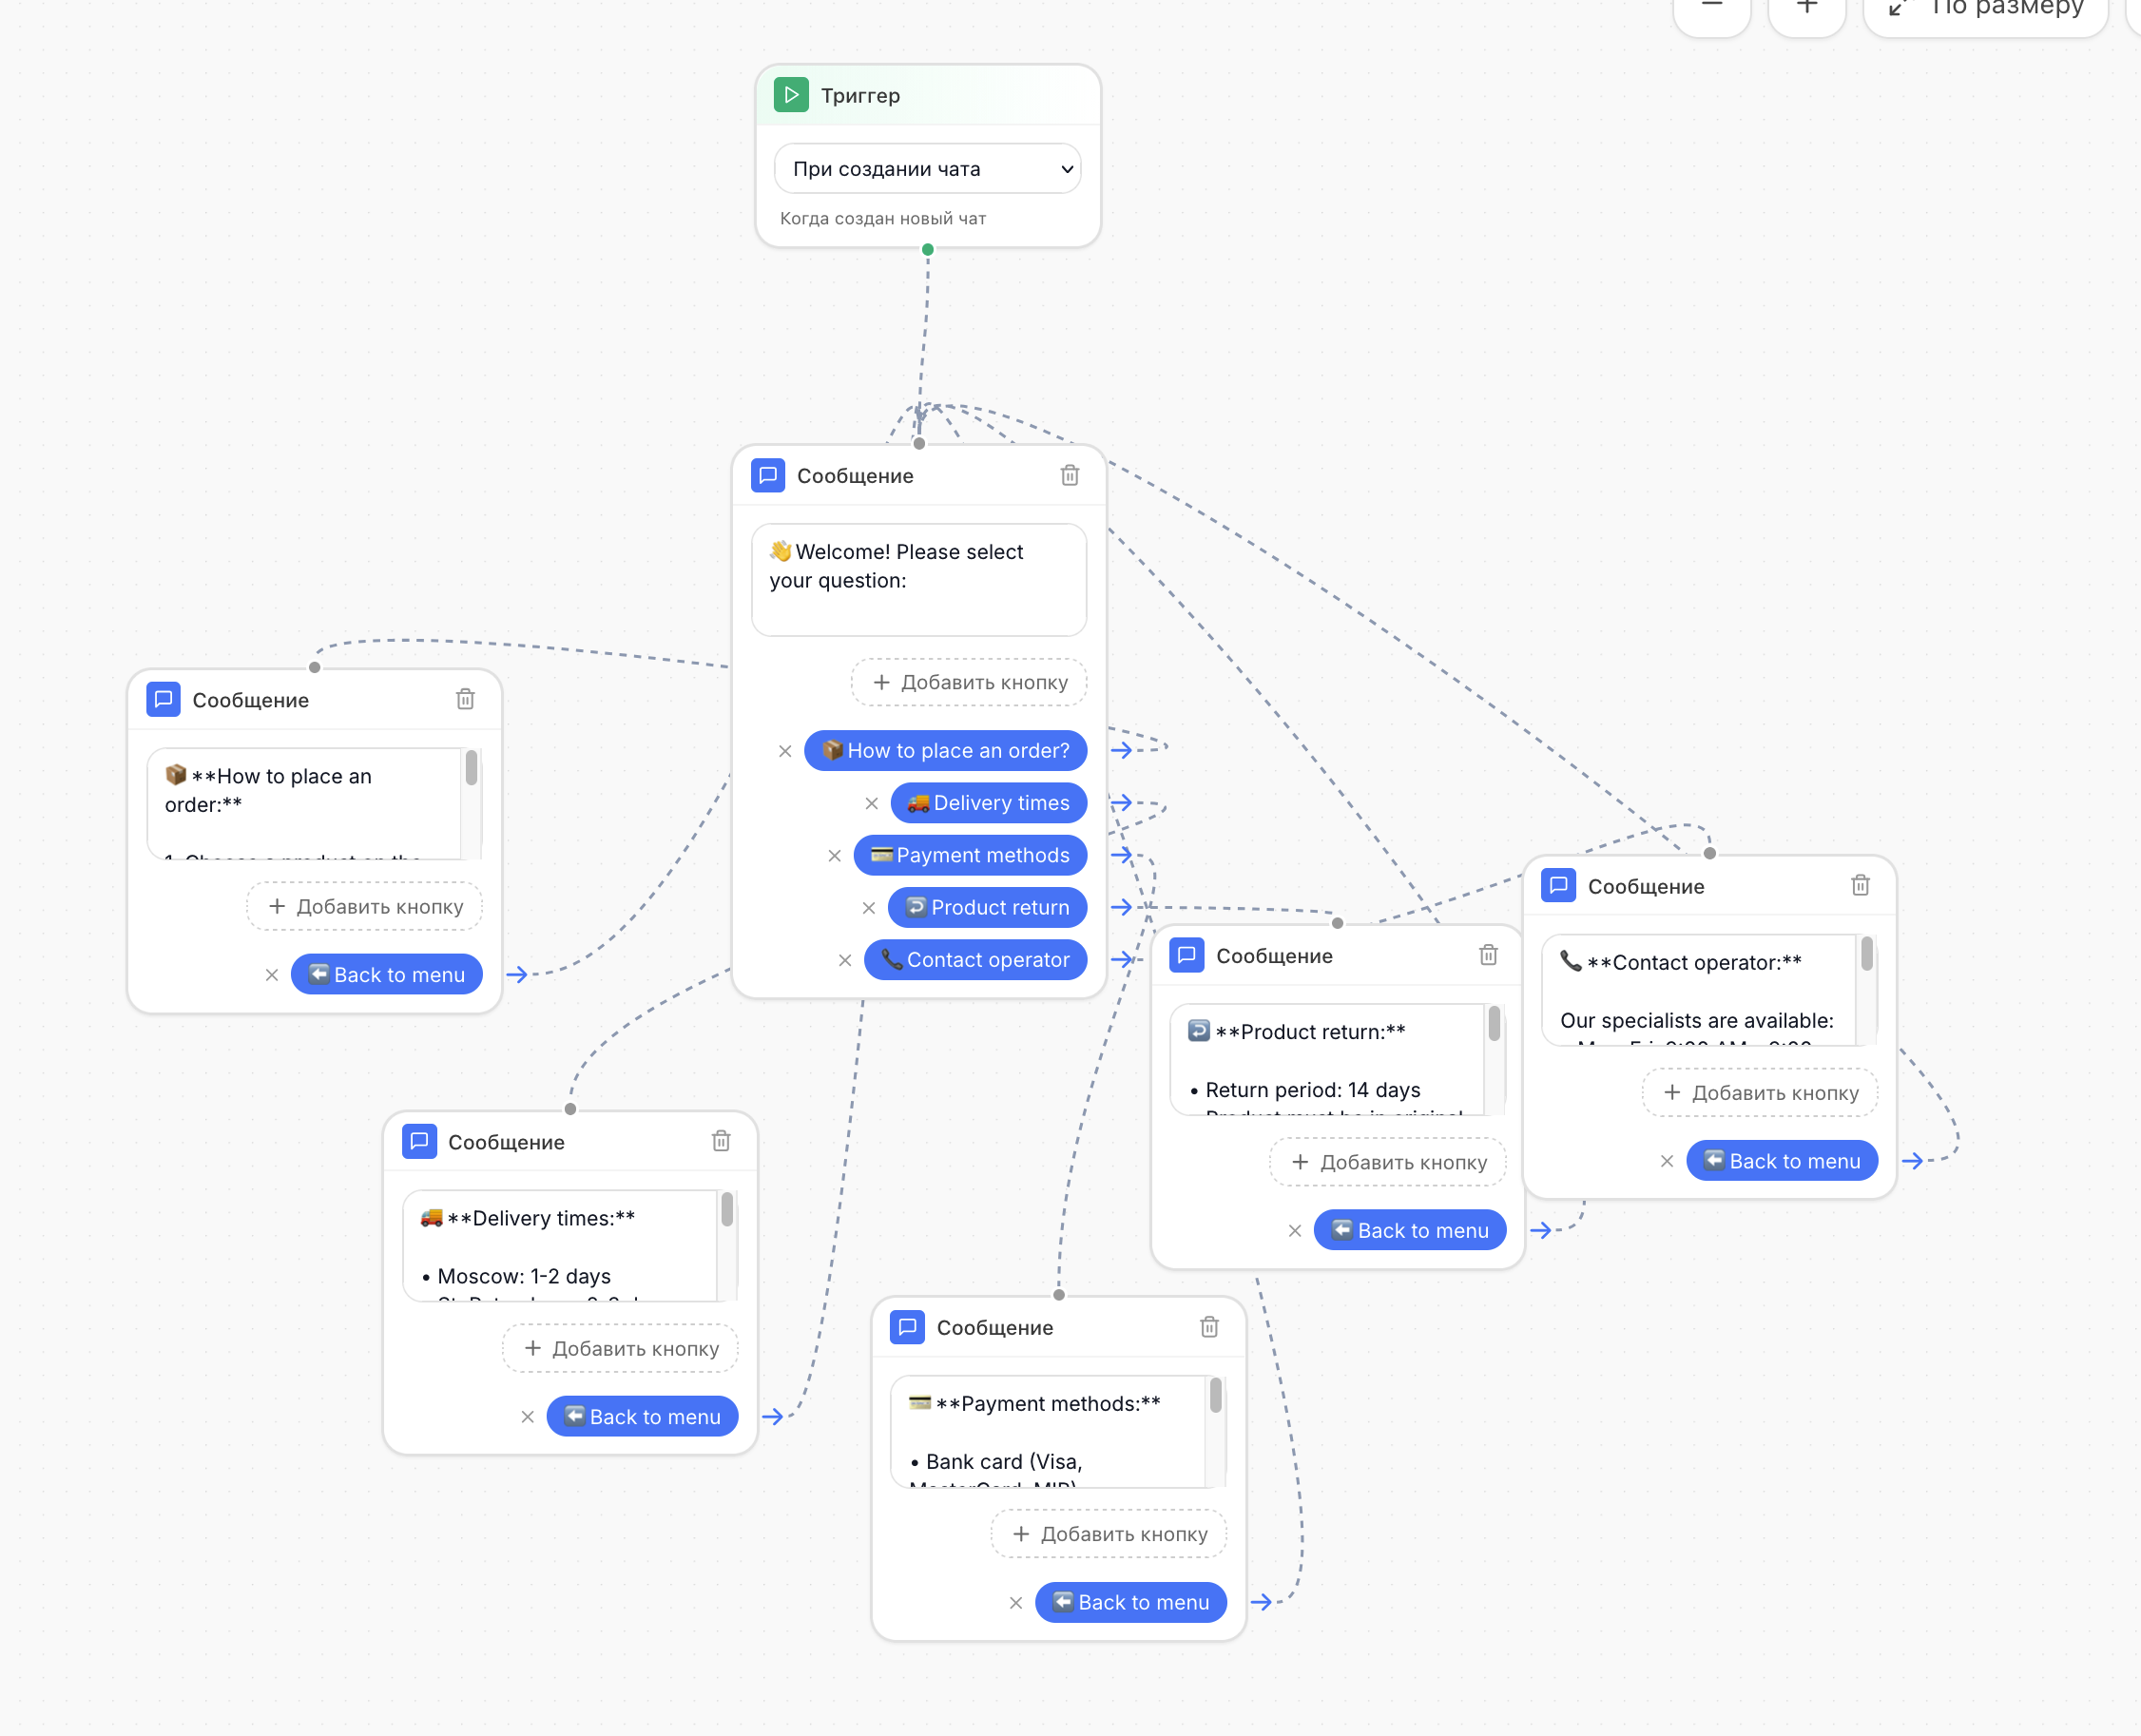This screenshot has height=1736, width=2141.
Task: Select the 'Product return' menu button
Action: coord(987,907)
